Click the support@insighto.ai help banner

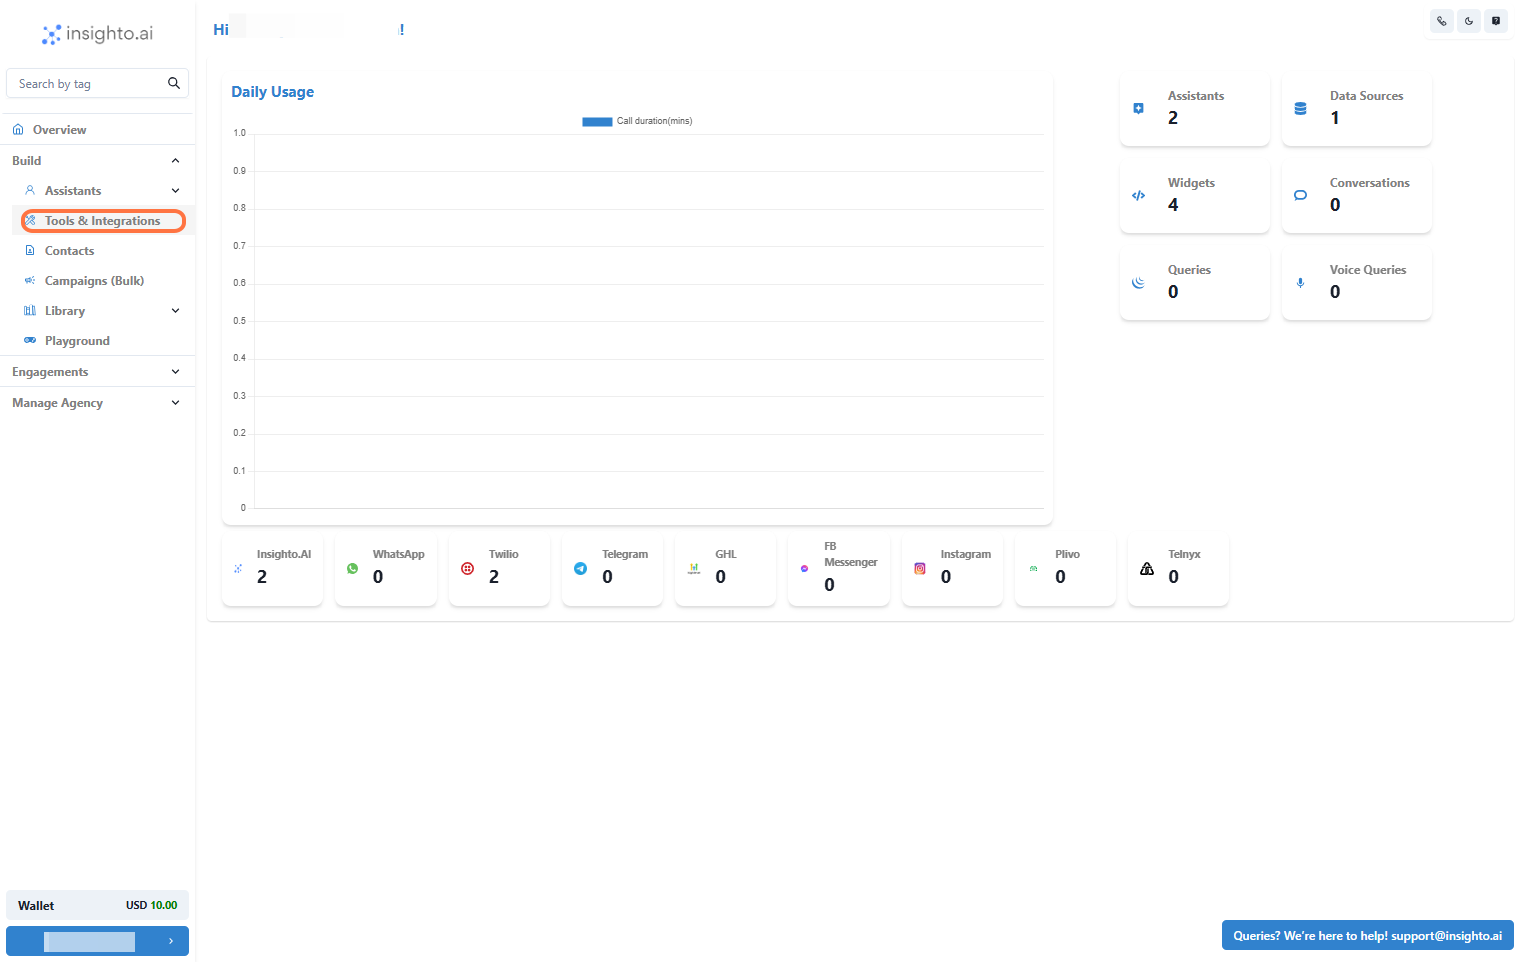[x=1367, y=936]
